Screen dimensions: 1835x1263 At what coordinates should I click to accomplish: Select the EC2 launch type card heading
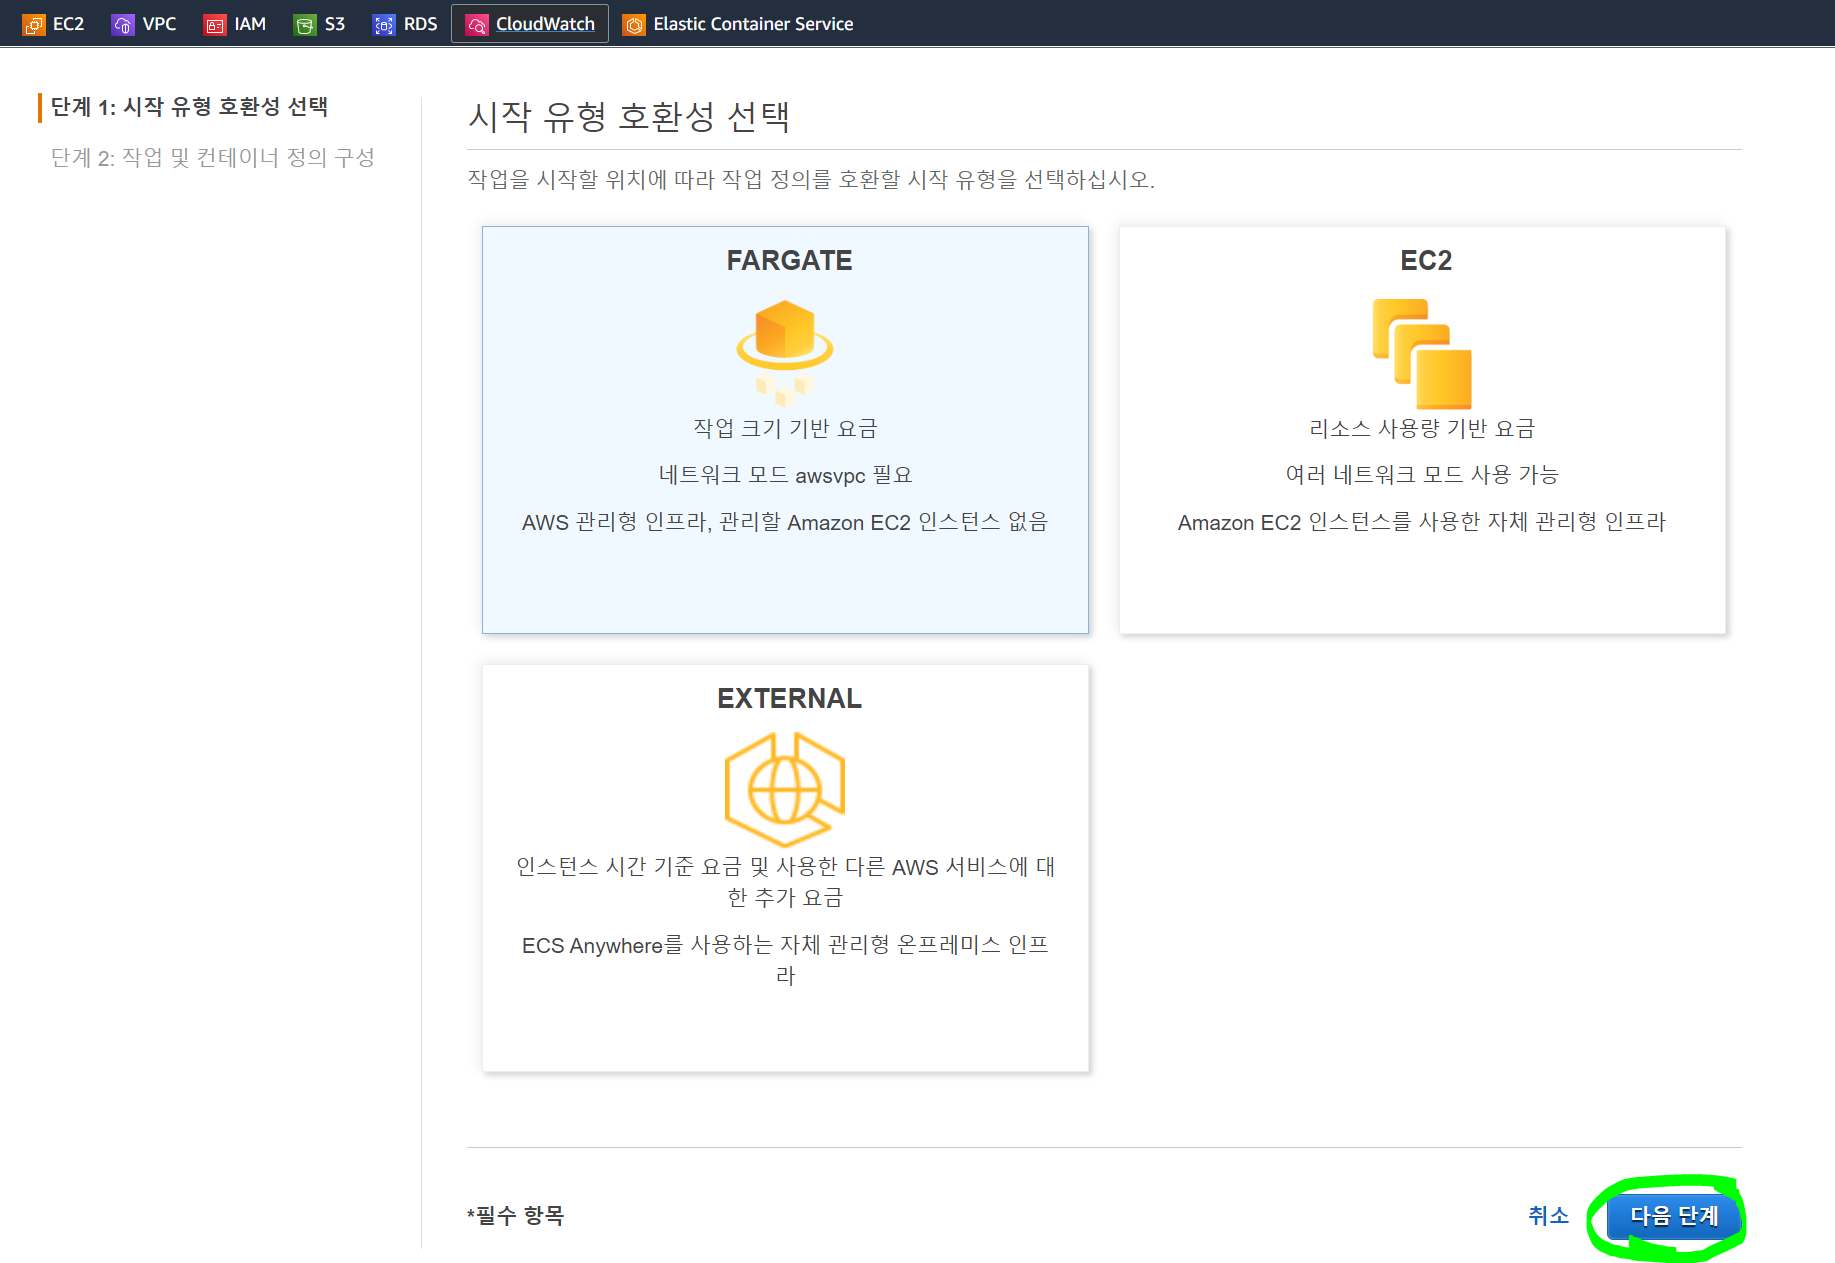(1426, 260)
